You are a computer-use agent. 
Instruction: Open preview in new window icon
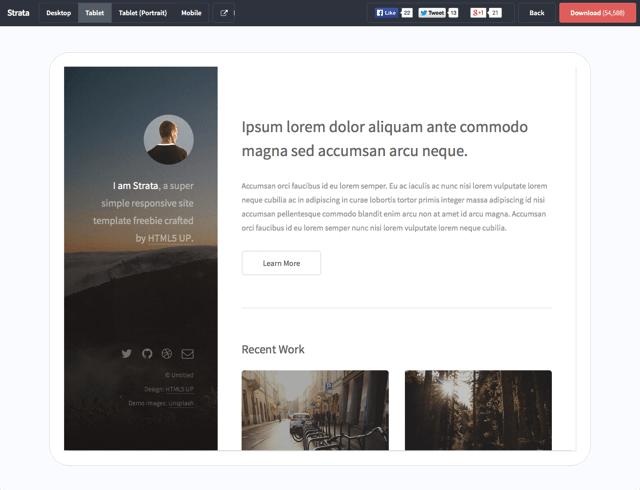(x=224, y=13)
